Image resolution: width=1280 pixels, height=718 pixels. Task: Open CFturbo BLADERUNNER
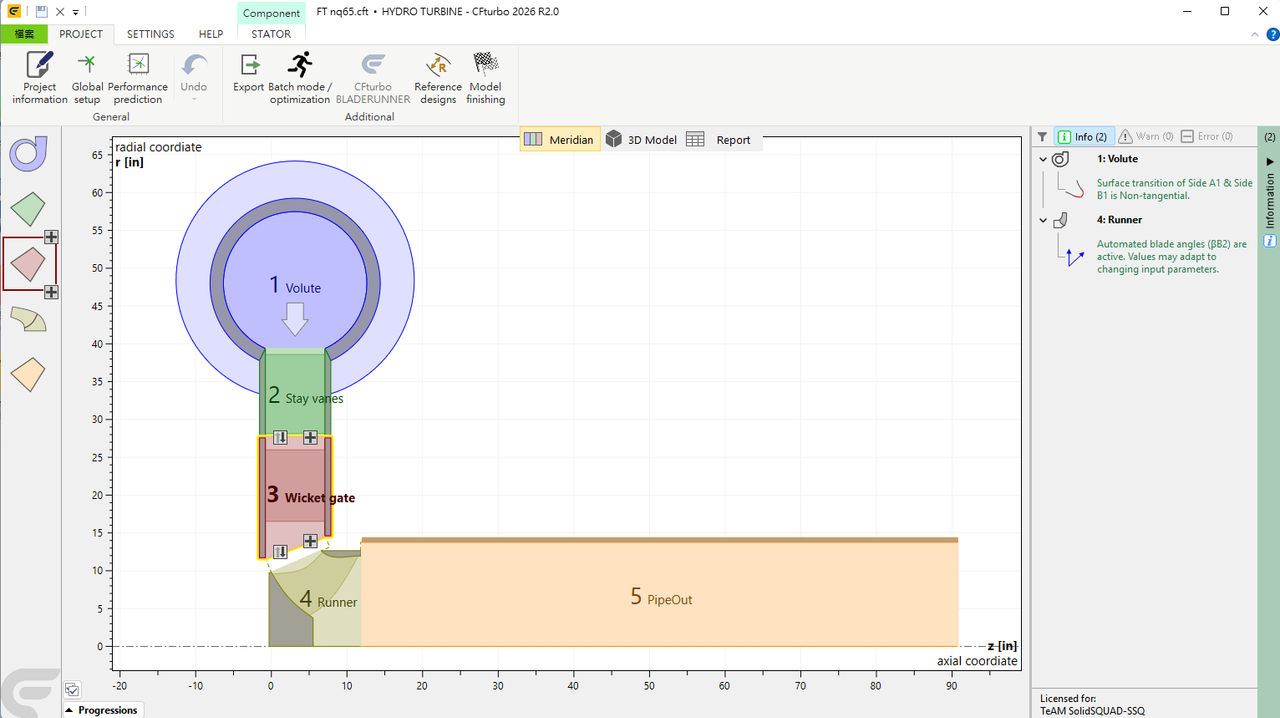pyautogui.click(x=373, y=77)
